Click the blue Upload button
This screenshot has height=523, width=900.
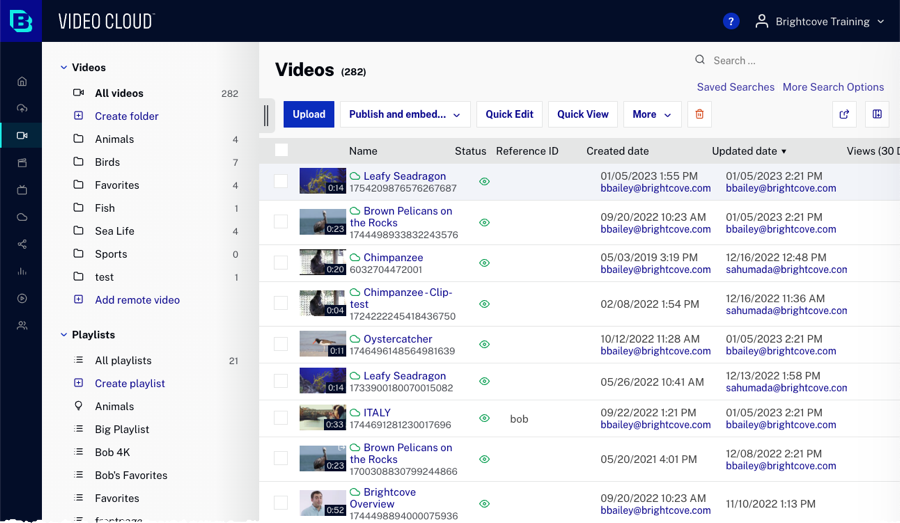308,114
